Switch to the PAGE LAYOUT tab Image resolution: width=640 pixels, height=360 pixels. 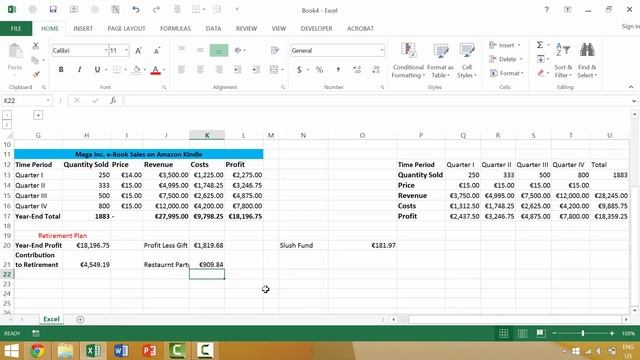click(126, 29)
